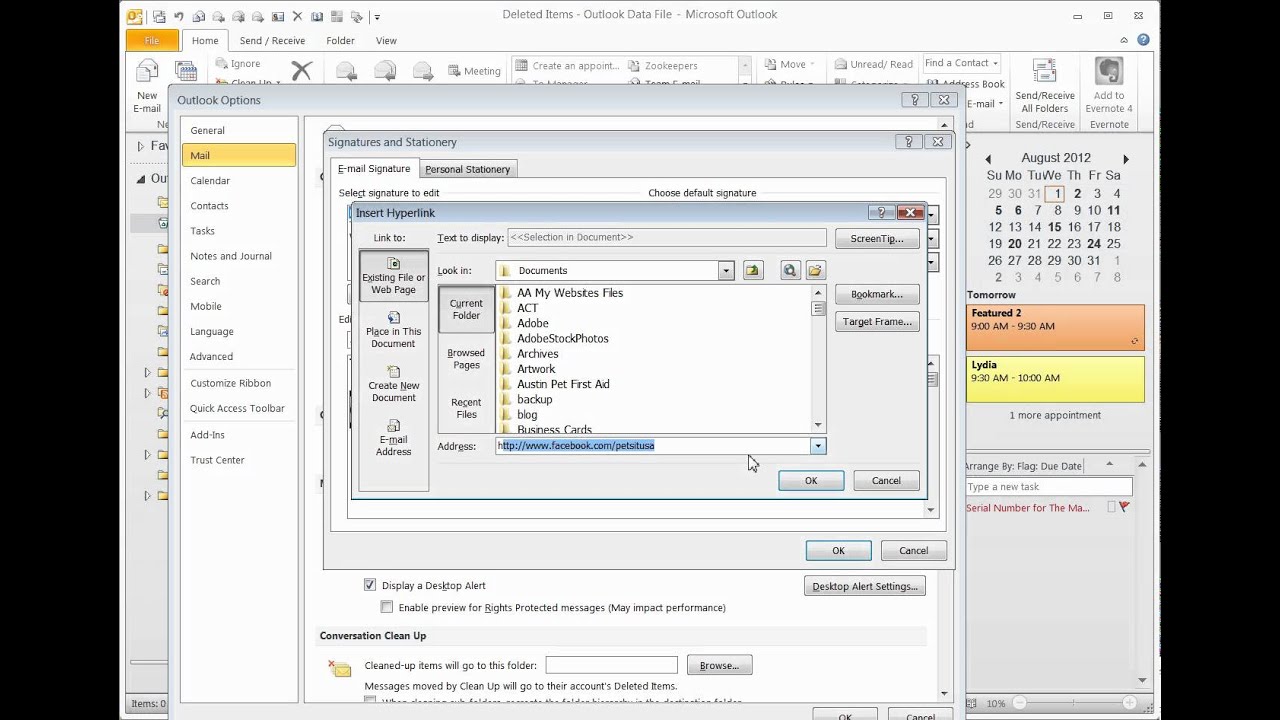
Task: Toggle Display a Desktop Alert checkbox
Action: tap(370, 585)
